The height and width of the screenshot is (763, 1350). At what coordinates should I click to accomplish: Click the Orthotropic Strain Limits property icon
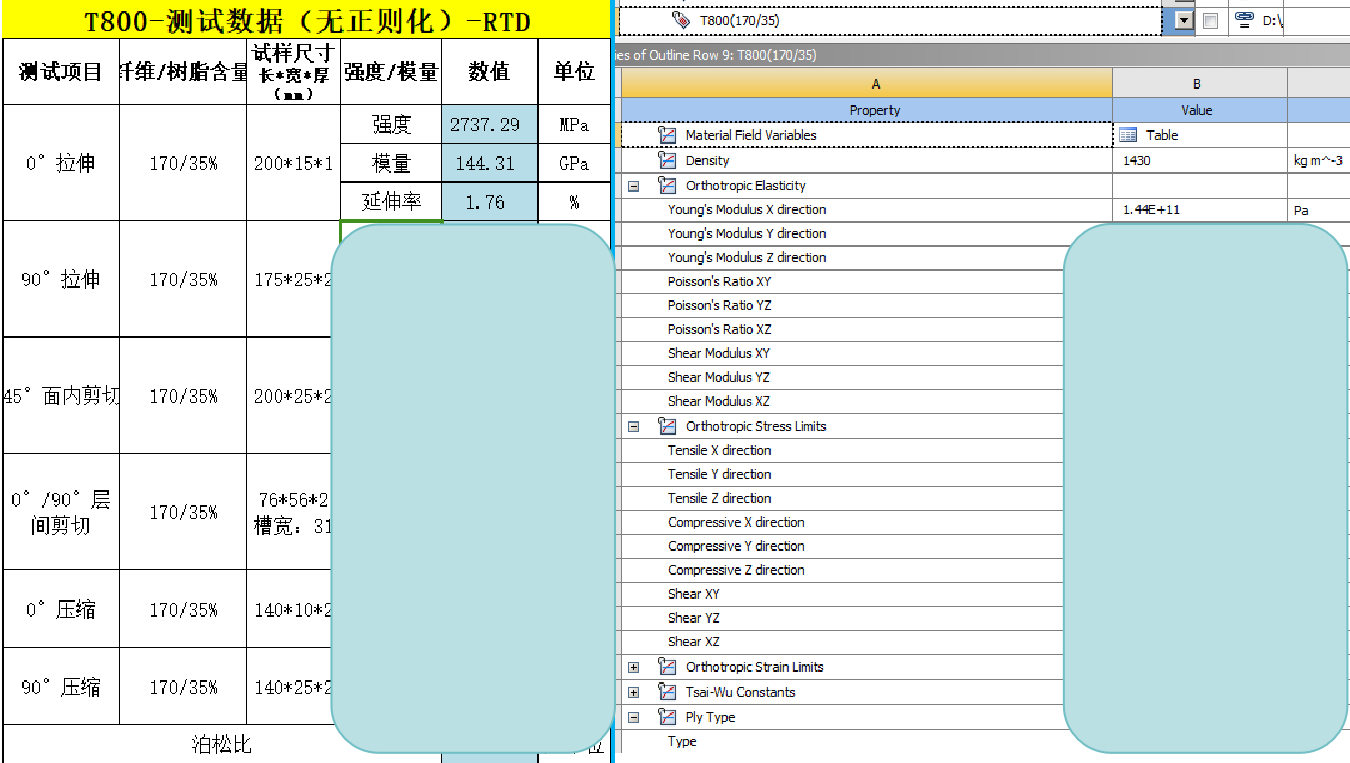(667, 667)
